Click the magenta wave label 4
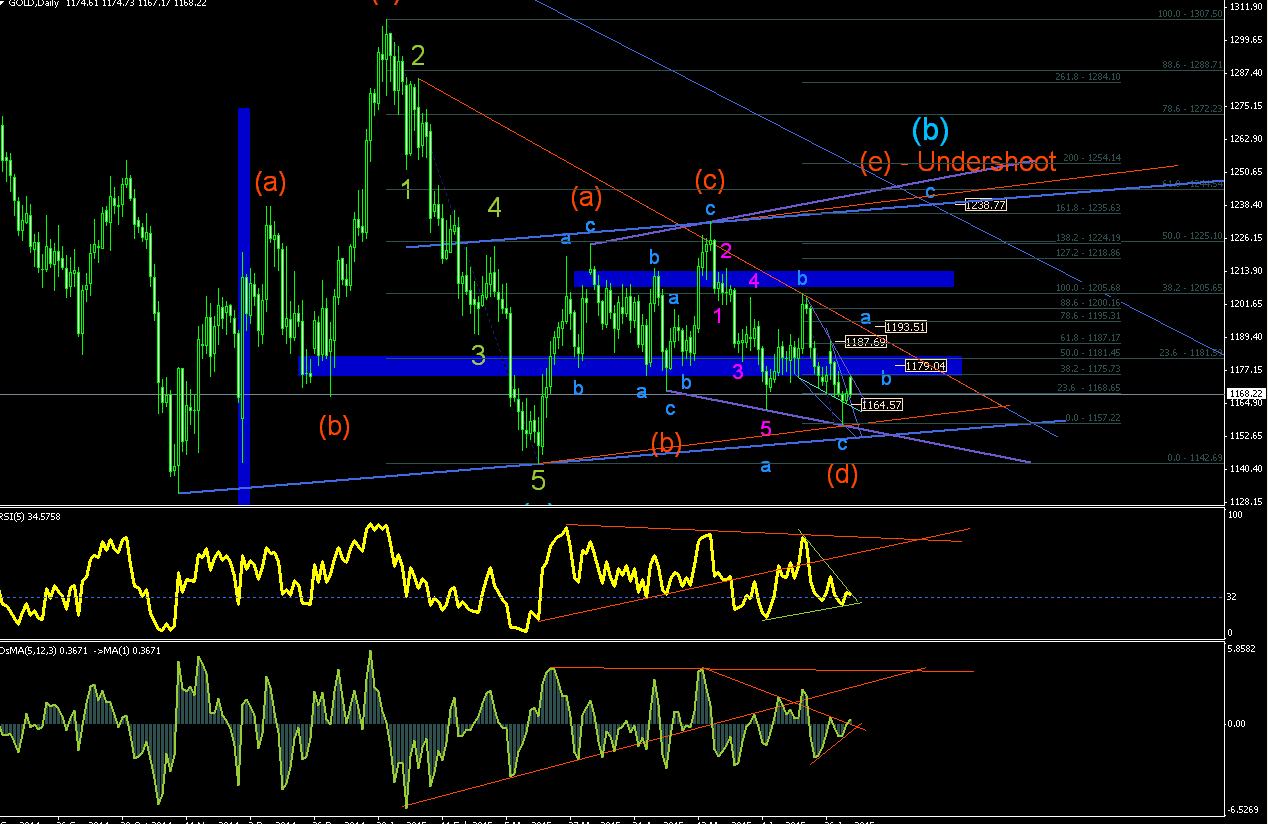This screenshot has height=824, width=1268. (x=755, y=281)
